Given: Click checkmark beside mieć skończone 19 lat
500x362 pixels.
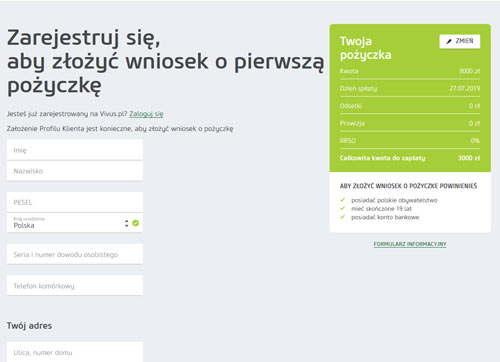Looking at the screenshot, I should (x=342, y=208).
